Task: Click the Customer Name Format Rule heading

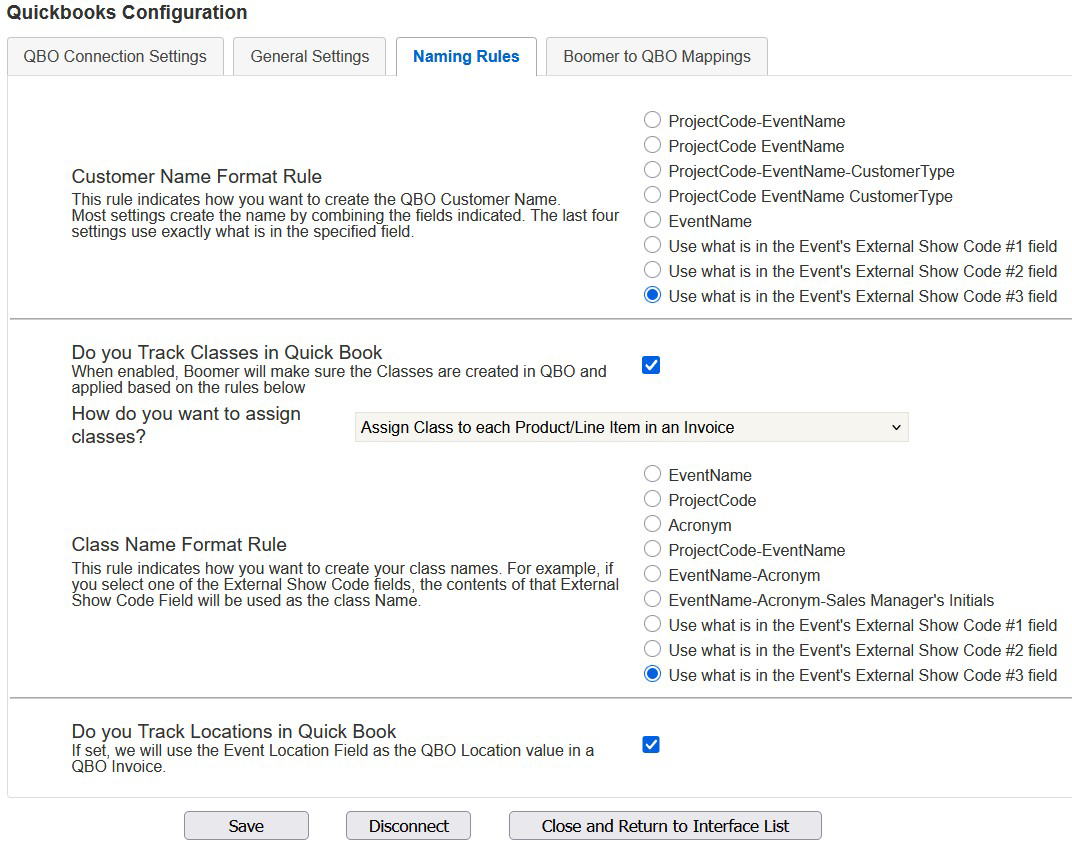Action: click(197, 176)
